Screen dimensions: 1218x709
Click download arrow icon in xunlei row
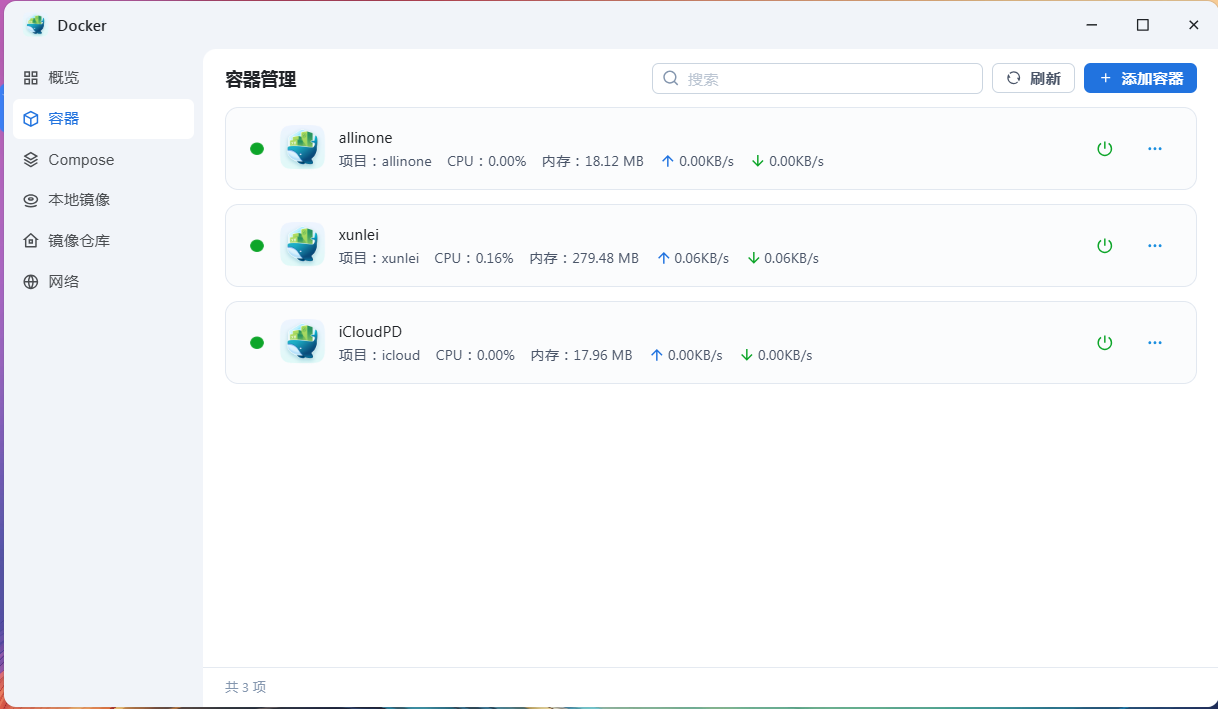click(x=754, y=258)
